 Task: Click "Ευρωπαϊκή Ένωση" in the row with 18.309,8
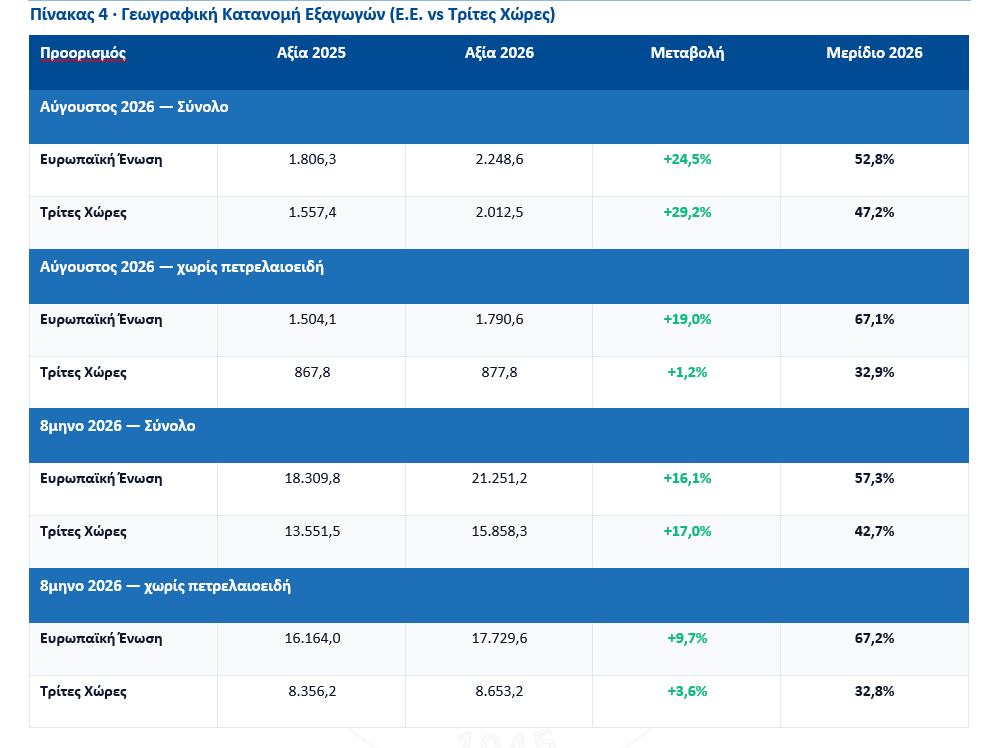101,479
